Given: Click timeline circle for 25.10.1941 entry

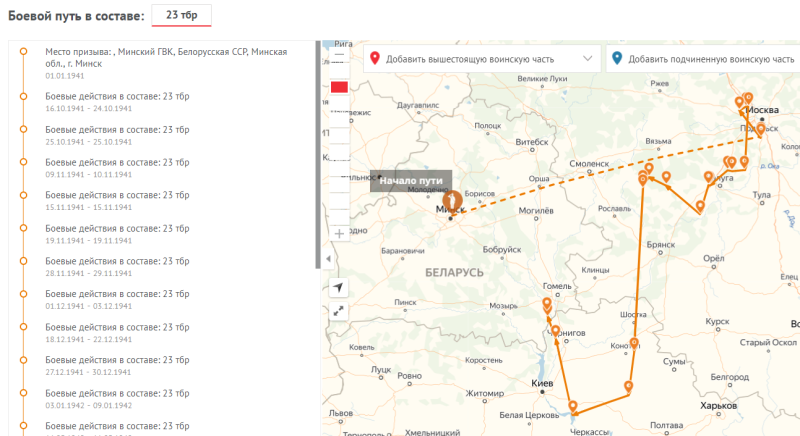Looking at the screenshot, I should click(x=23, y=130).
